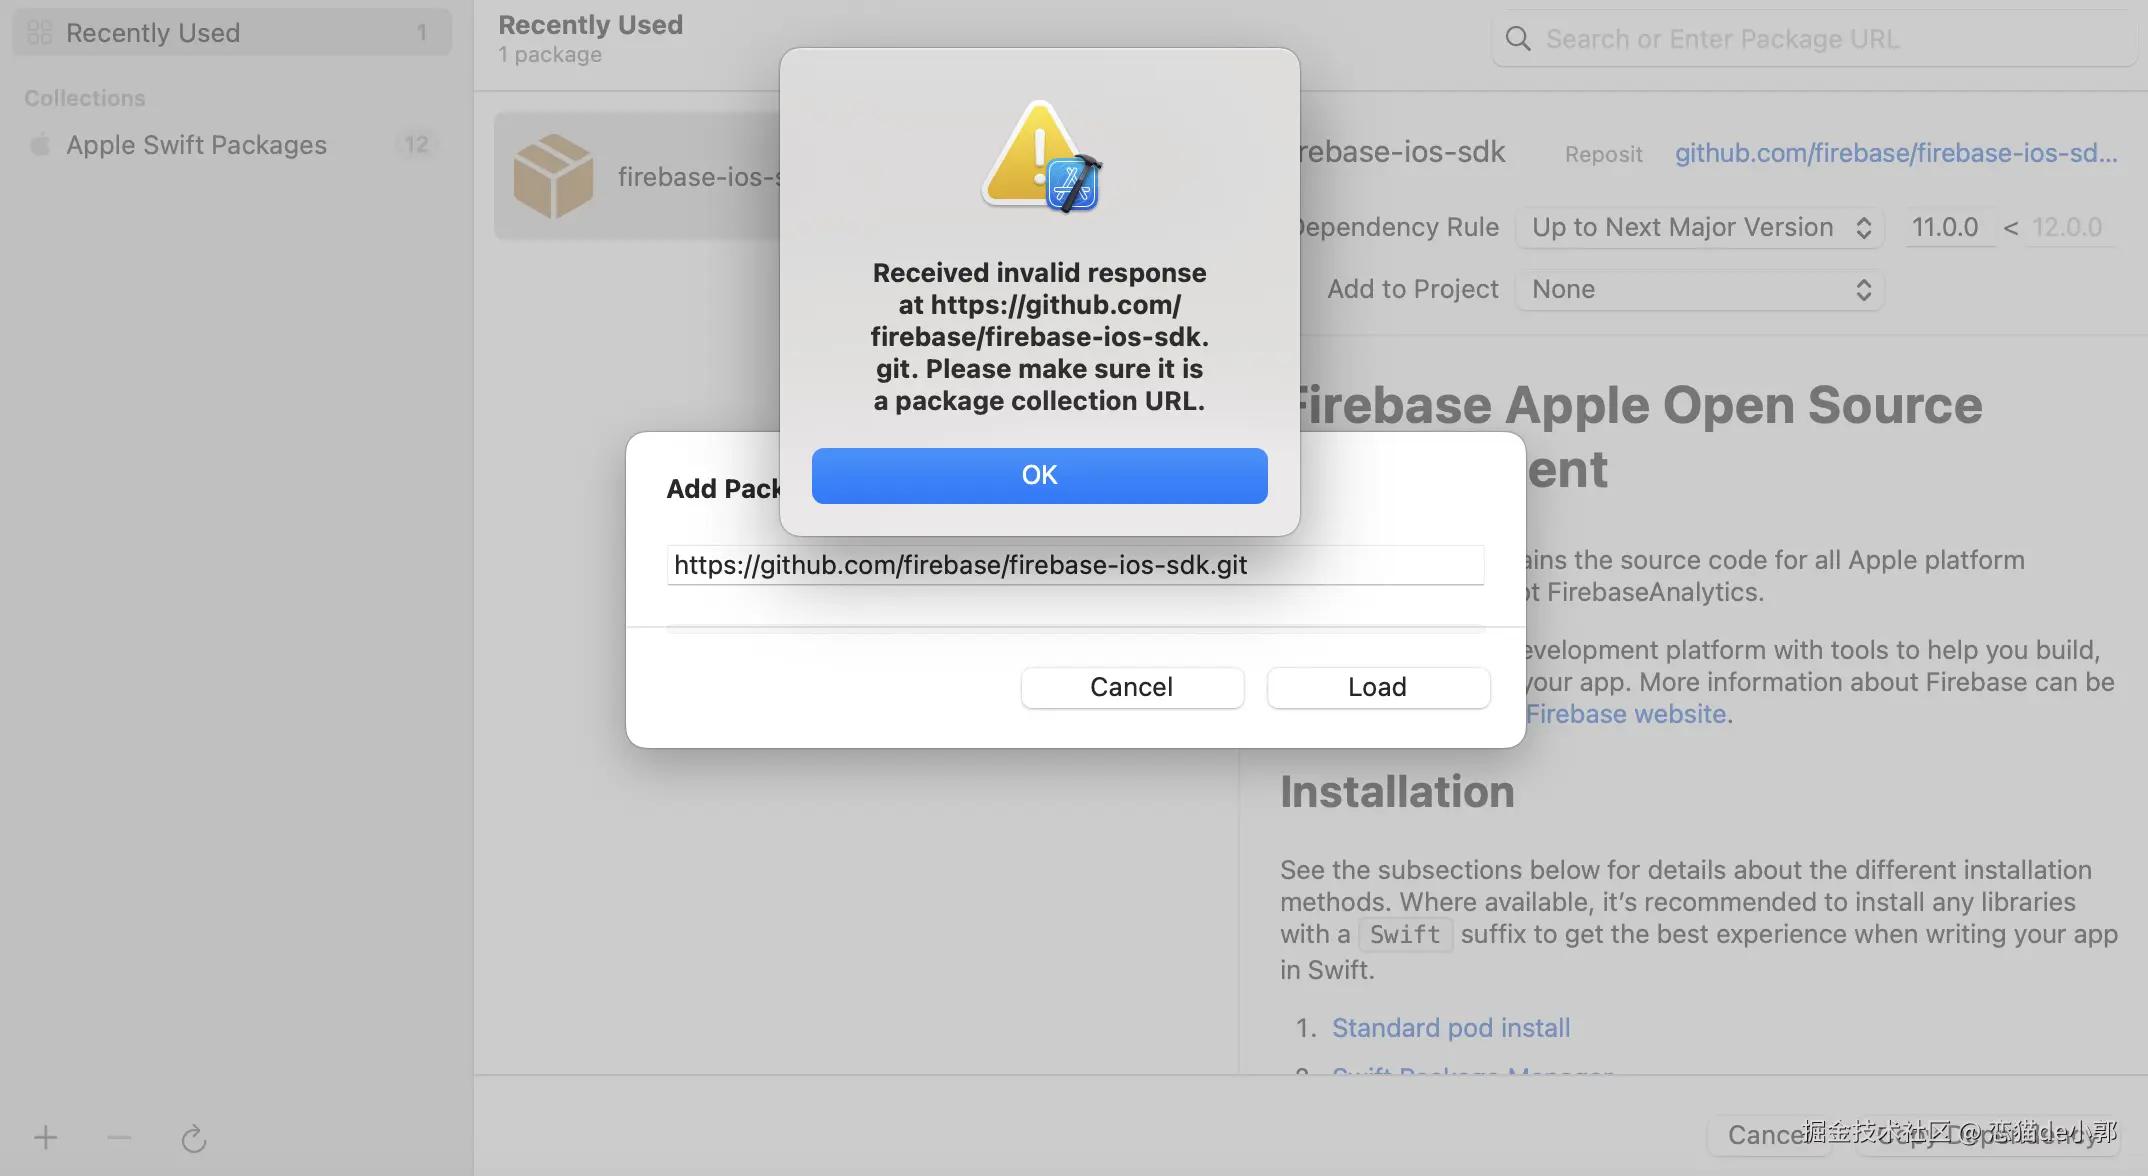Click the minus icon to remove collection
2148x1176 pixels.
119,1137
